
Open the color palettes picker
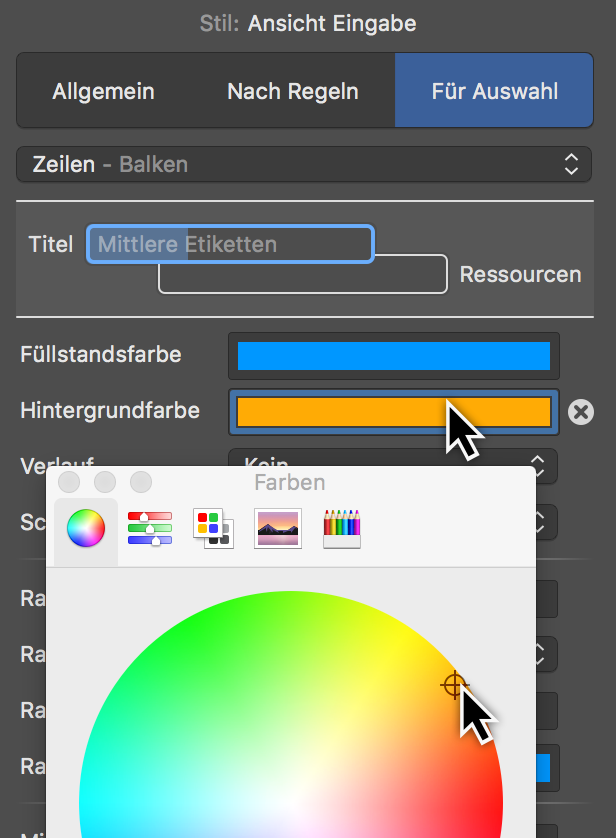click(x=213, y=528)
